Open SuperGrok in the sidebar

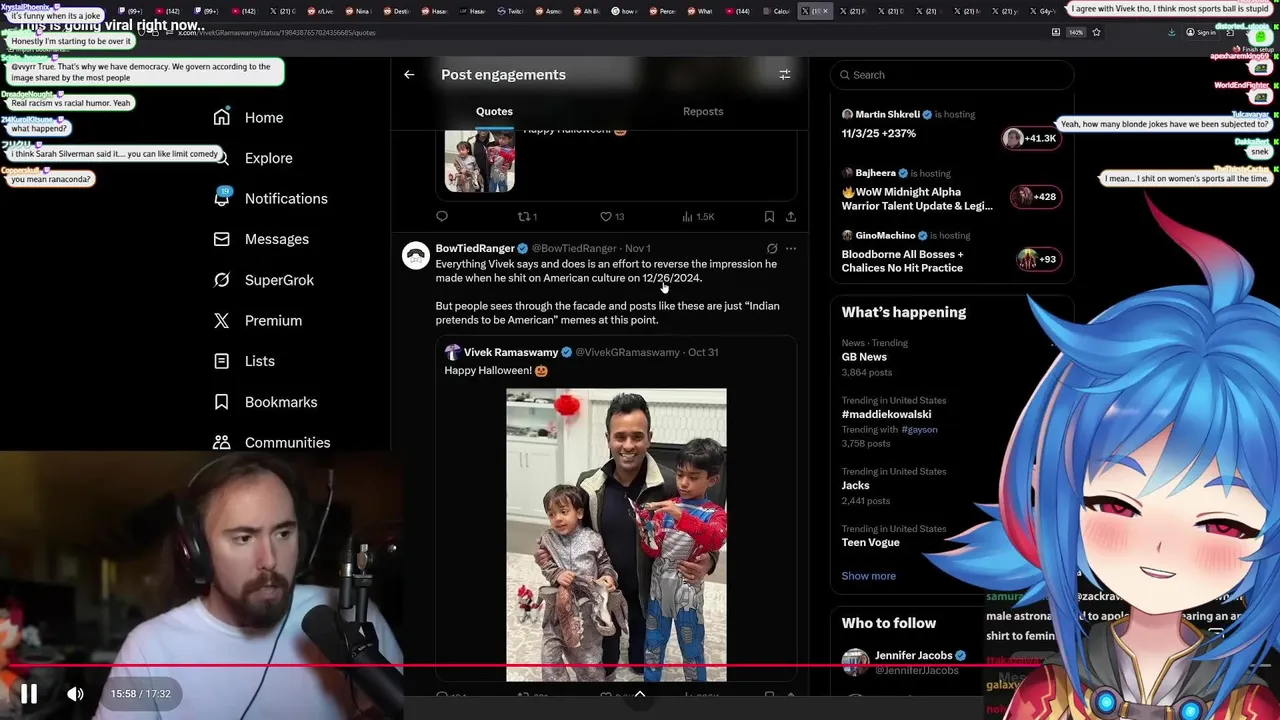[279, 280]
